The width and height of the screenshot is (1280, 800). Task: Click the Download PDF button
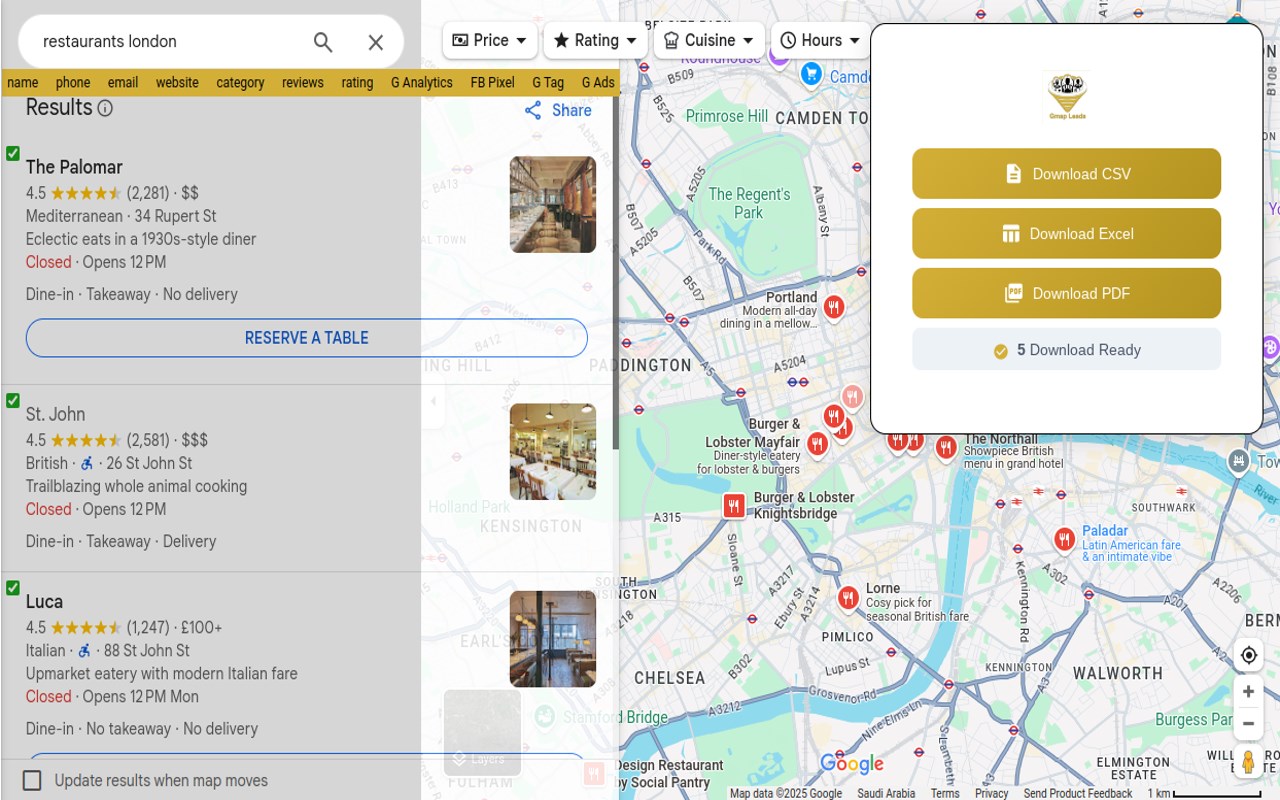pos(1066,293)
